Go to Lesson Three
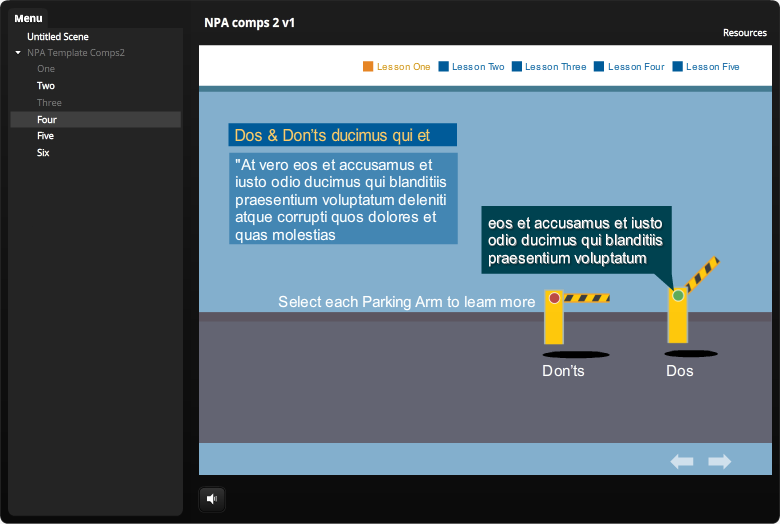Image resolution: width=780 pixels, height=524 pixels. [555, 67]
